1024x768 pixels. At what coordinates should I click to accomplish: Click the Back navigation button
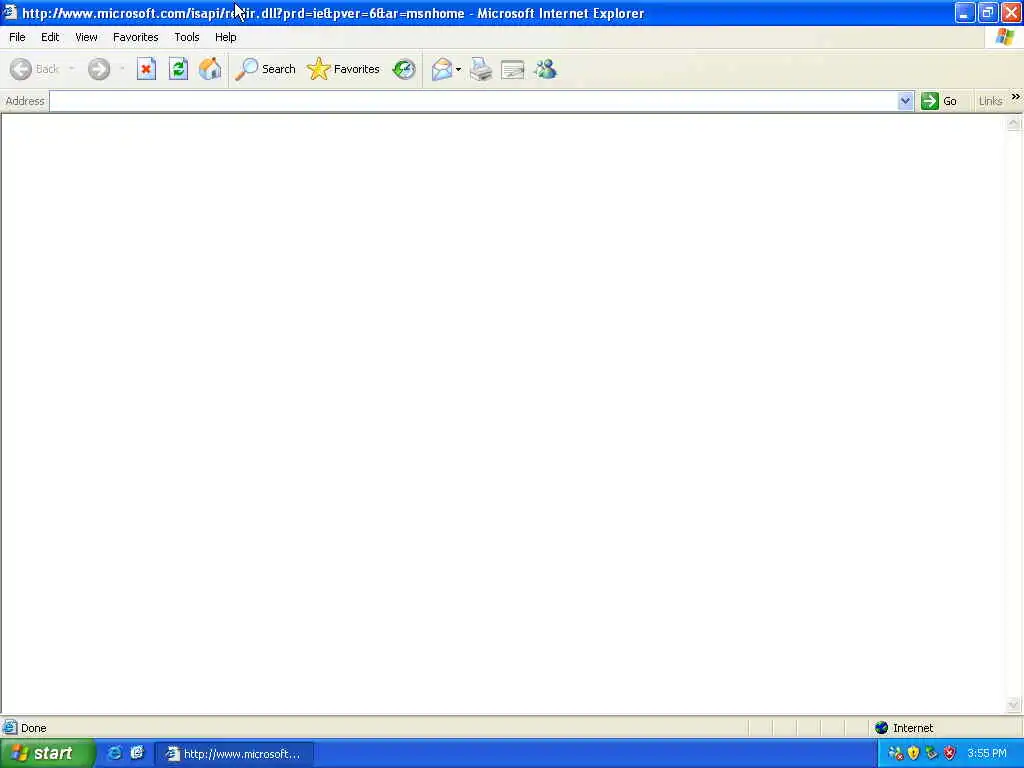[x=35, y=69]
